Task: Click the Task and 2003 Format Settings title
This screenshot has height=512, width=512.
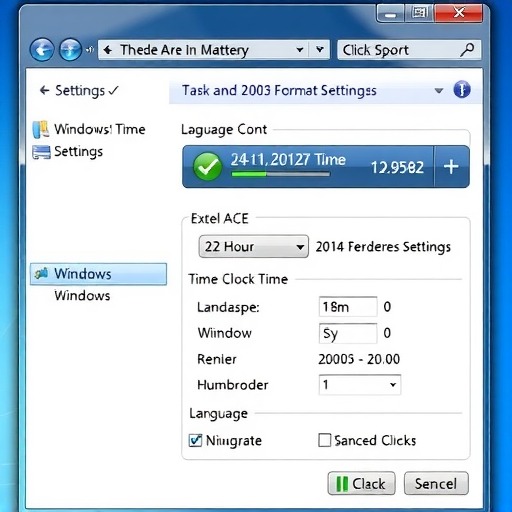Action: coord(279,90)
